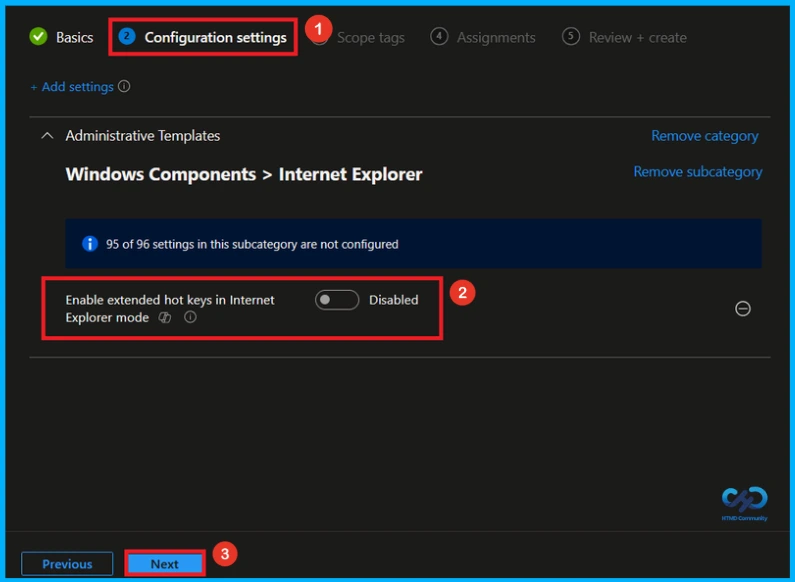This screenshot has width=795, height=582.
Task: Click the Disabled status label
Action: 393,300
